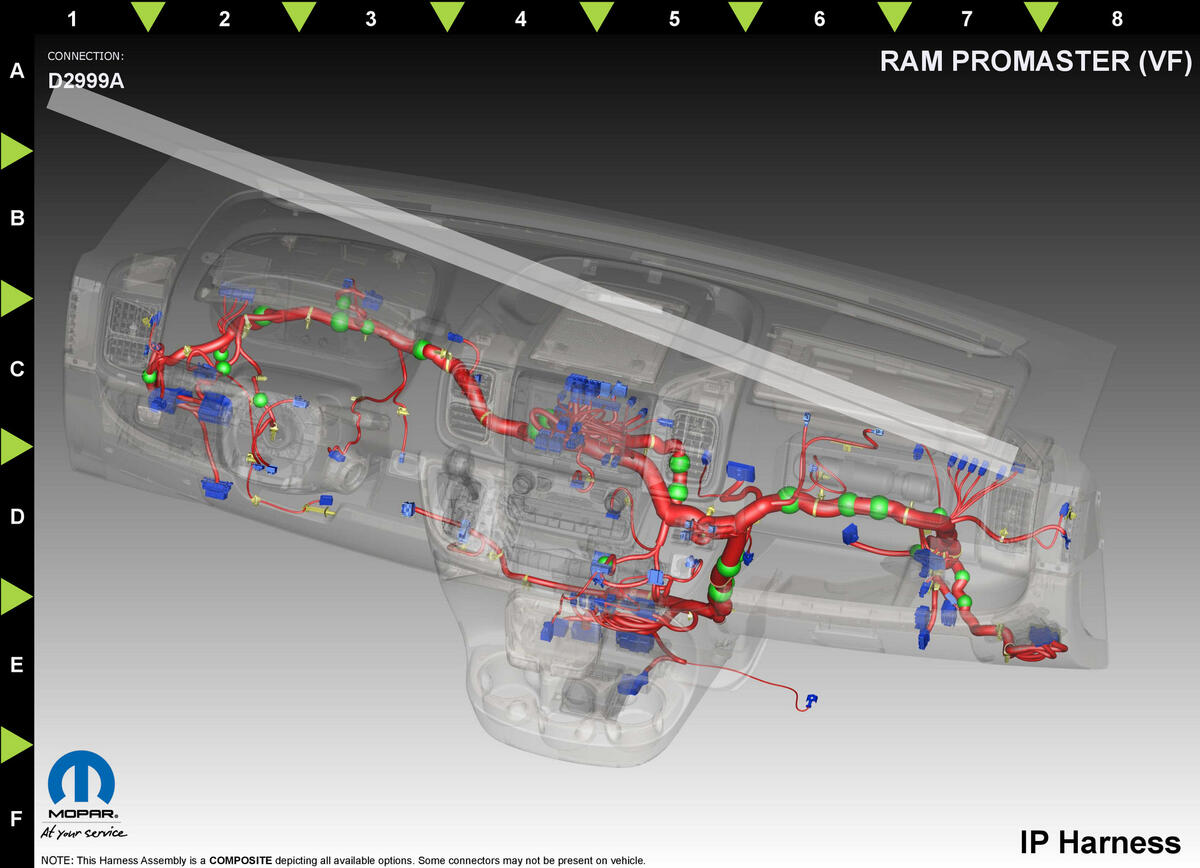Select the D2999A connection label

(86, 81)
